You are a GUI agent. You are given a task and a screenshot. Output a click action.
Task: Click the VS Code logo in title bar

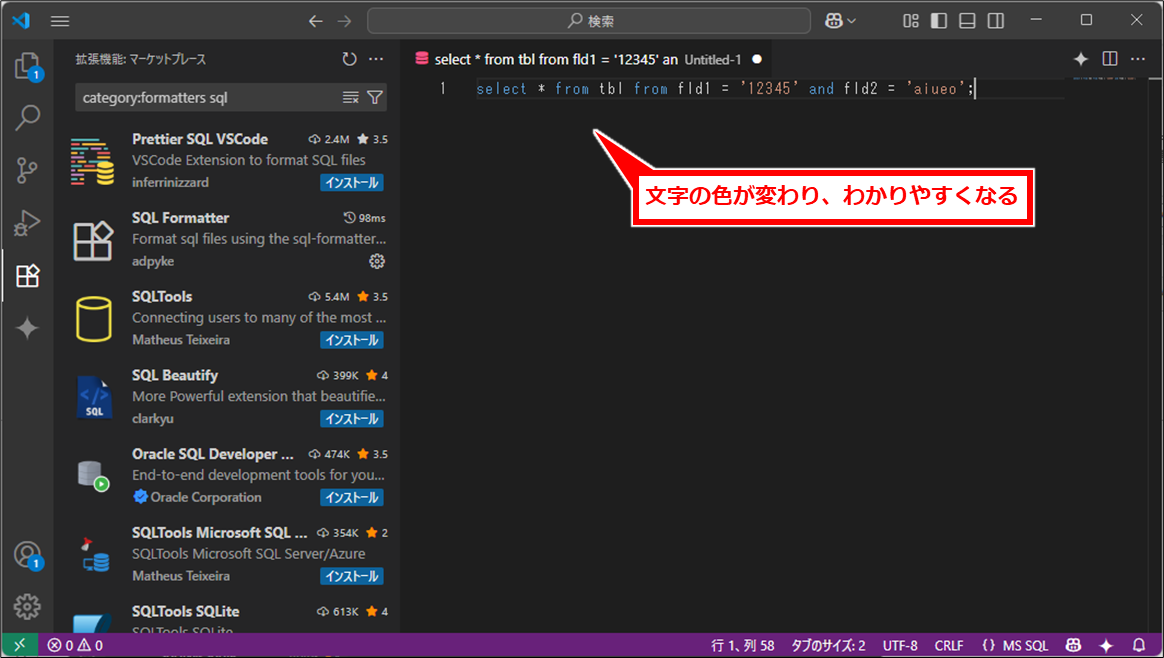(x=21, y=20)
